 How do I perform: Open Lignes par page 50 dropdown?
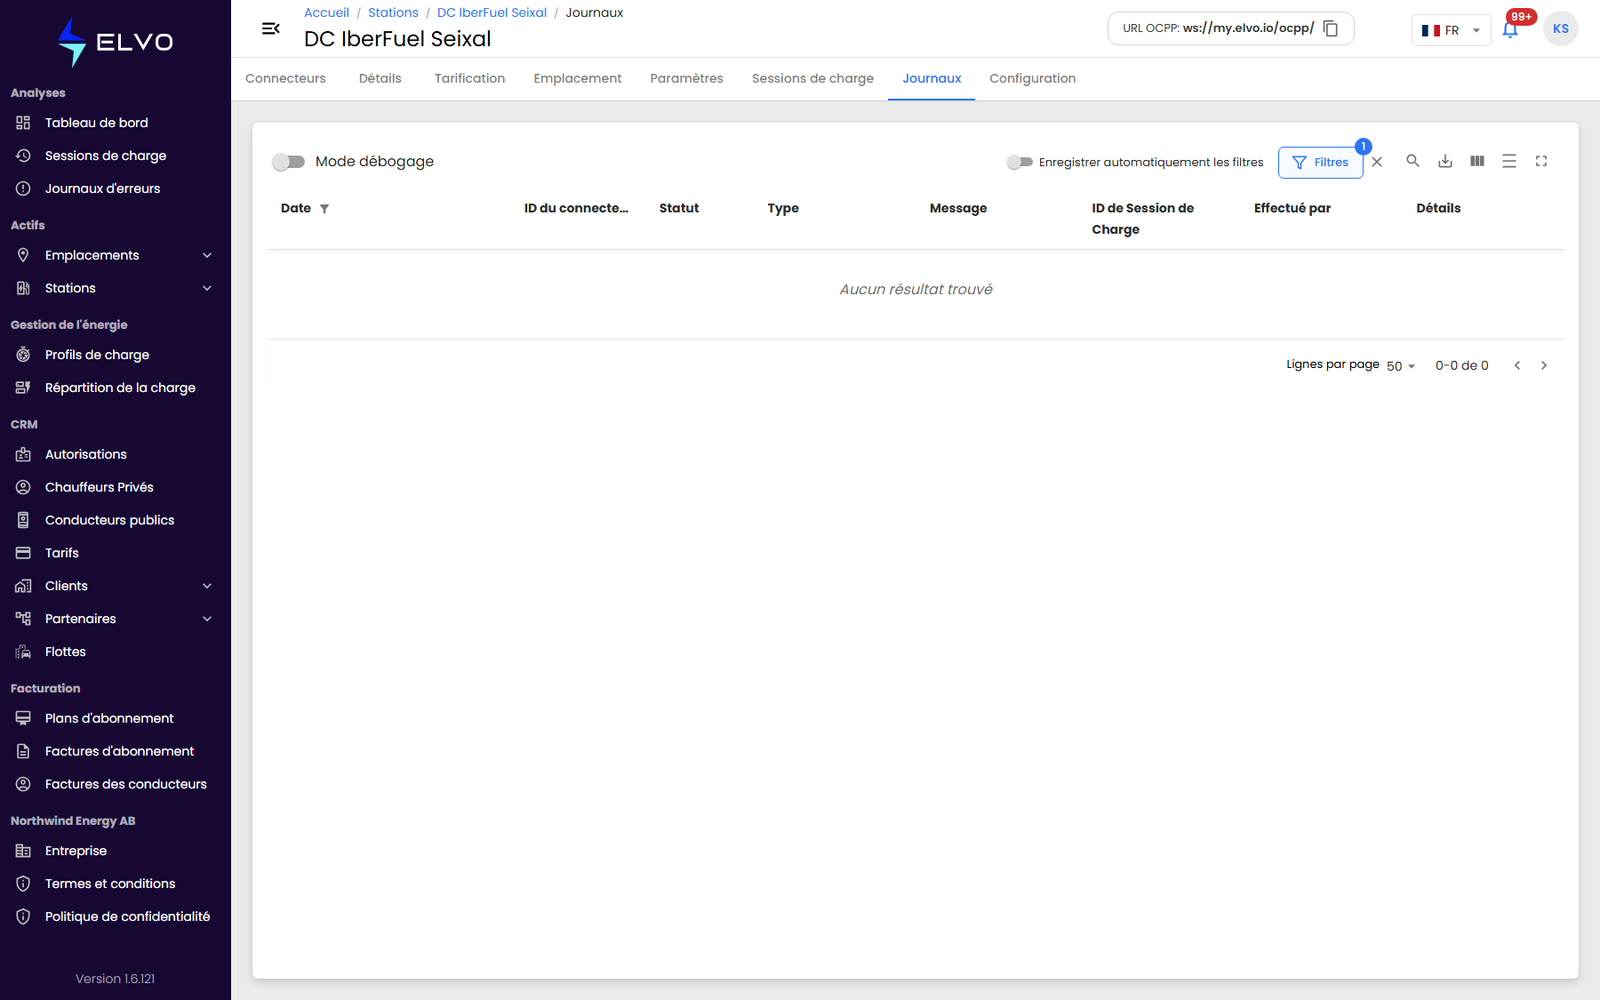coord(1401,366)
